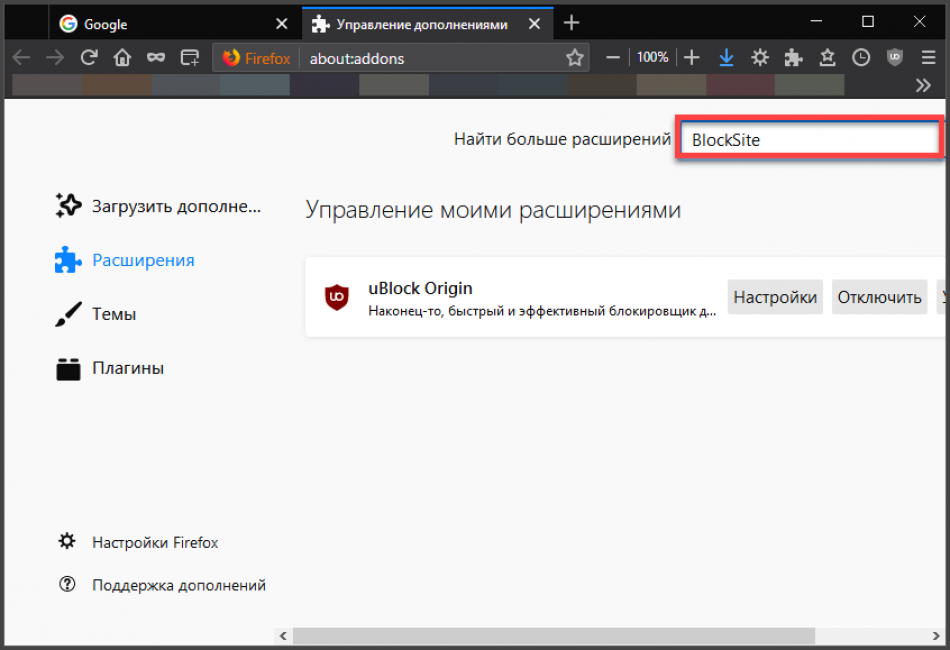Click the BlockSite extension search field
Screen dimensions: 950x650
(x=810, y=139)
